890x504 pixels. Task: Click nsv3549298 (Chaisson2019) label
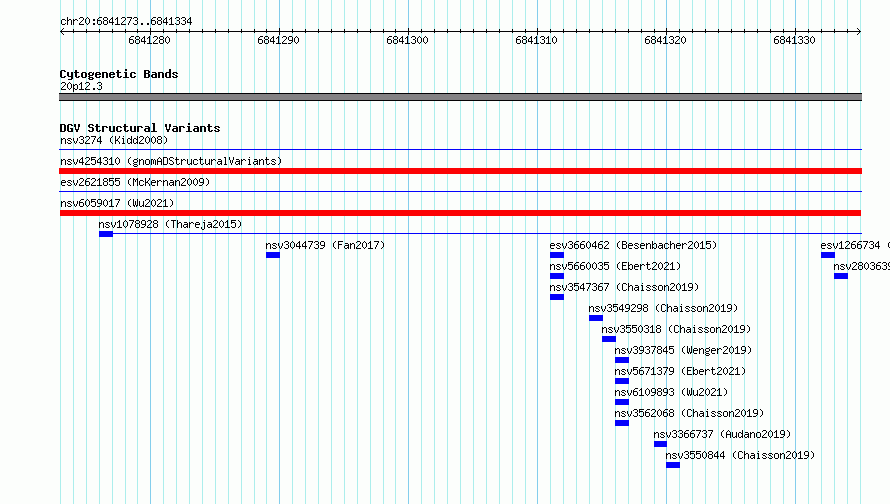(x=663, y=308)
